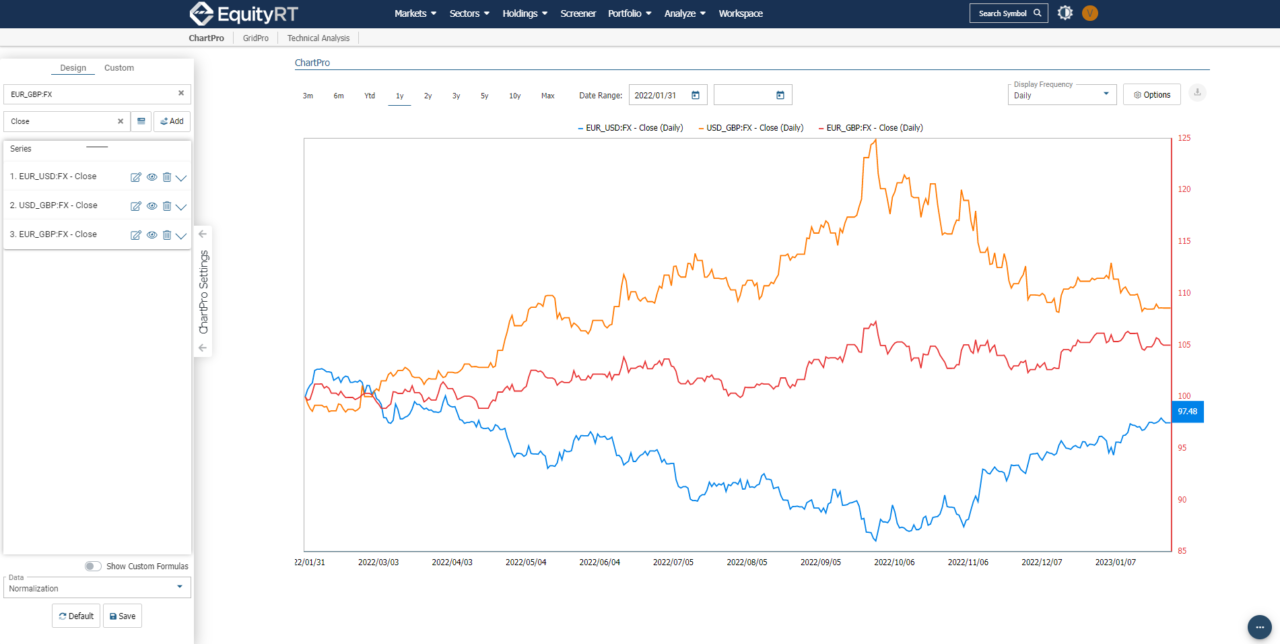Click the notifications bell icon
This screenshot has height=644, width=1280.
1064,13
